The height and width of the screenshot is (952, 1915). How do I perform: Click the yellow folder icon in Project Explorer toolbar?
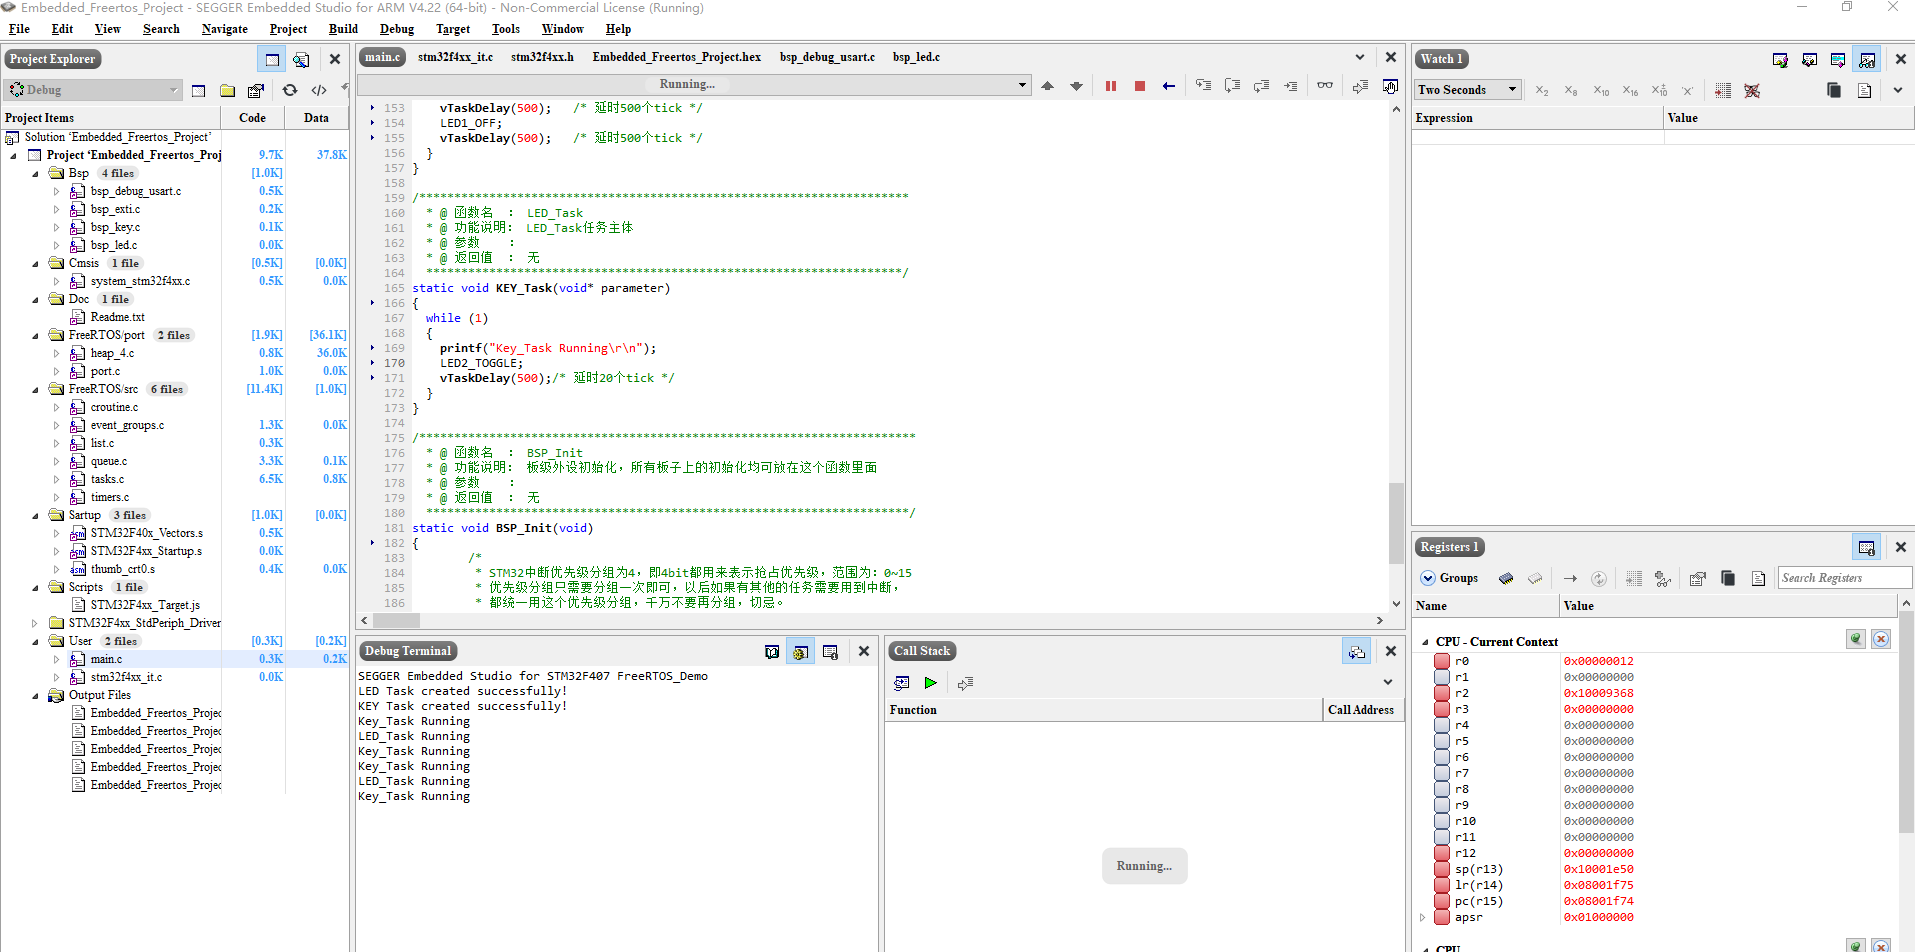point(227,90)
